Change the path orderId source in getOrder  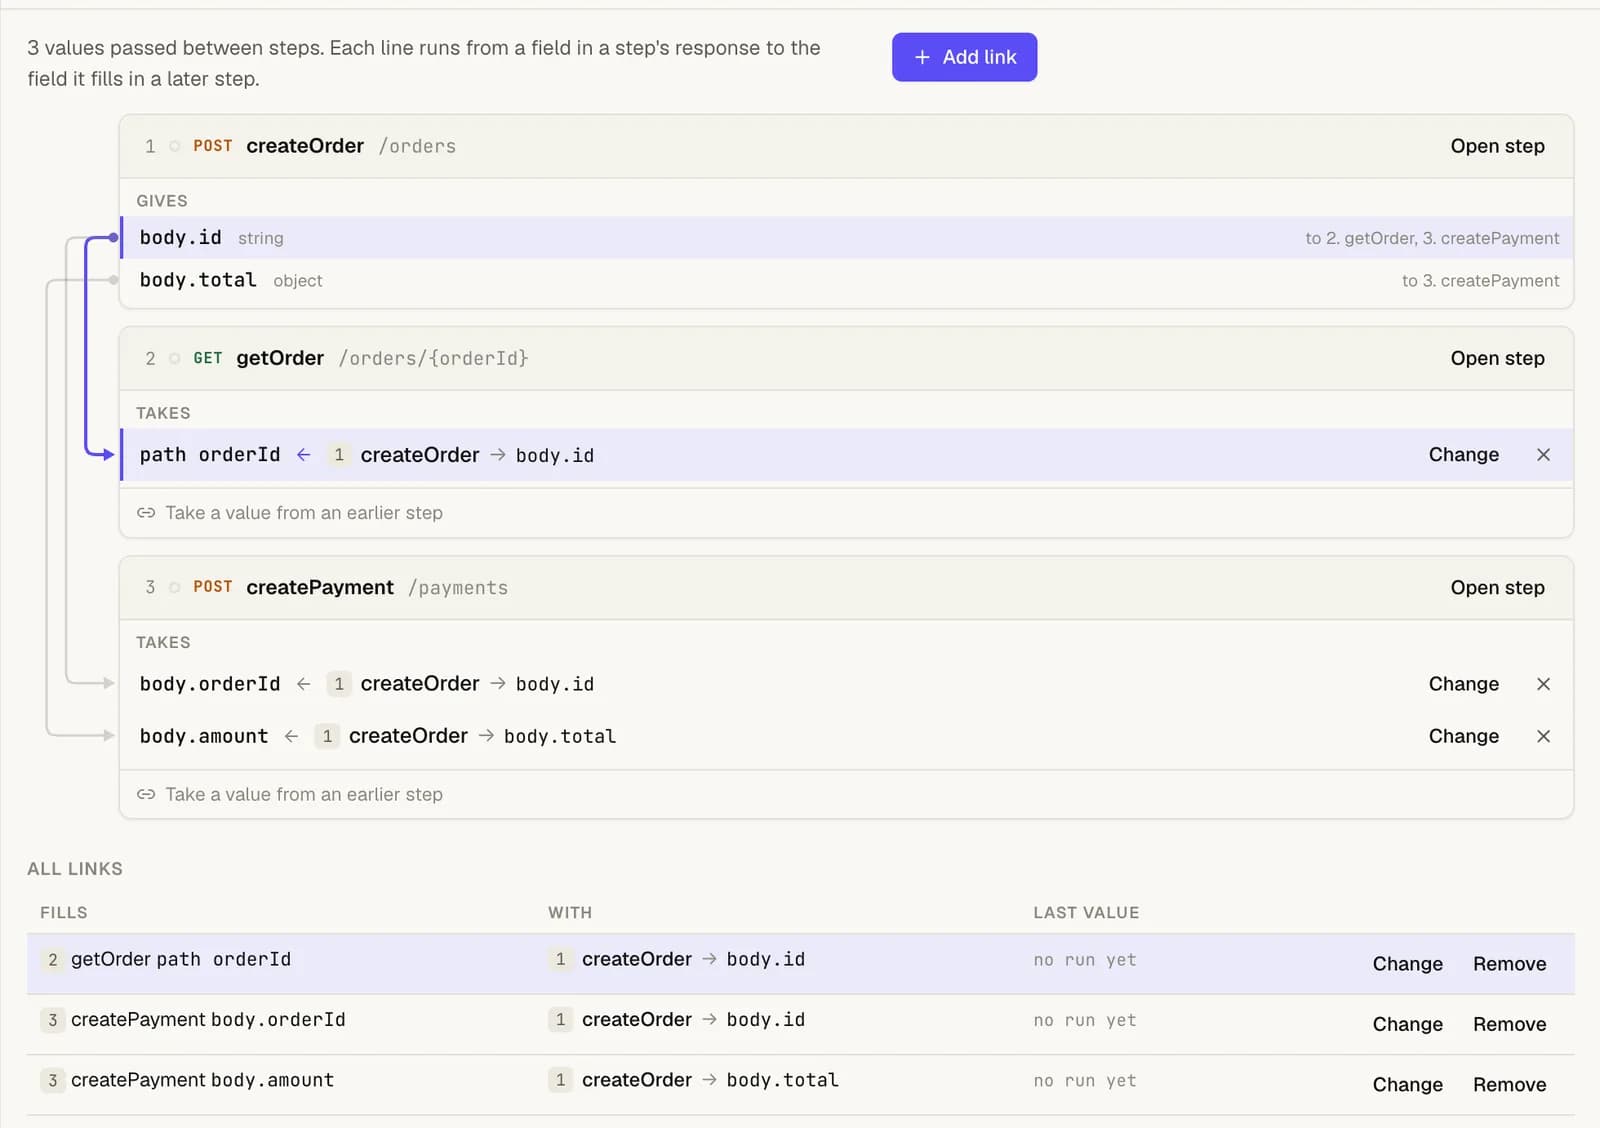(x=1463, y=455)
